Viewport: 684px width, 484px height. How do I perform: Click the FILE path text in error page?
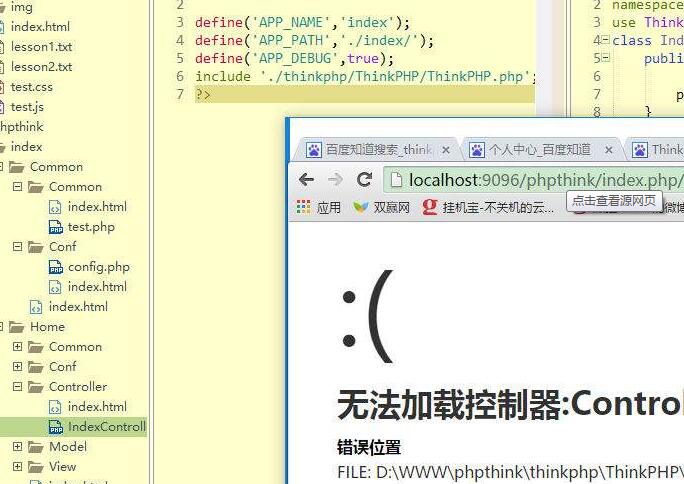(x=510, y=473)
